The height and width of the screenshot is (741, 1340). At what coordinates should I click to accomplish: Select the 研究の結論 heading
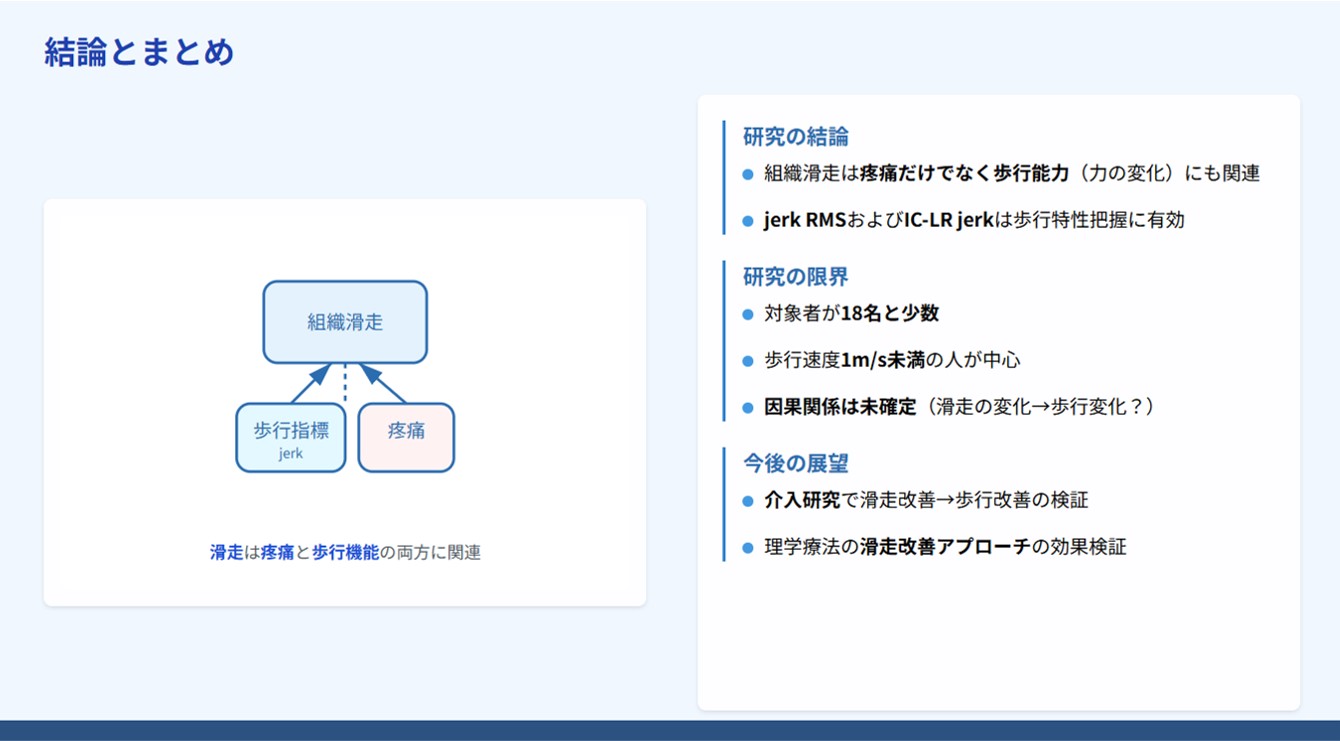coord(796,137)
